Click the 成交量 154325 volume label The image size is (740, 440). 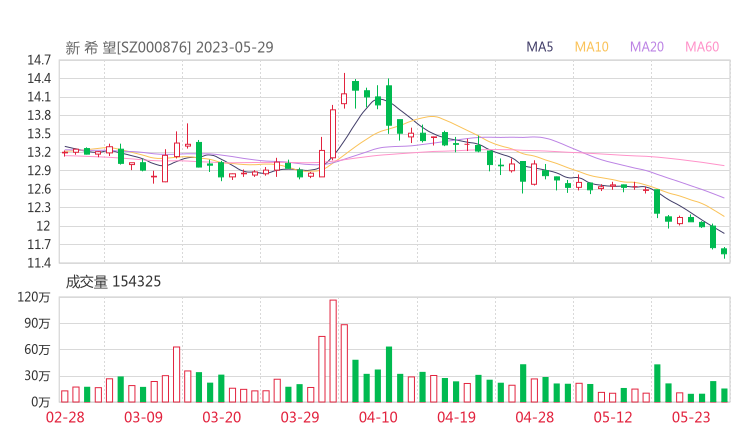[113, 282]
